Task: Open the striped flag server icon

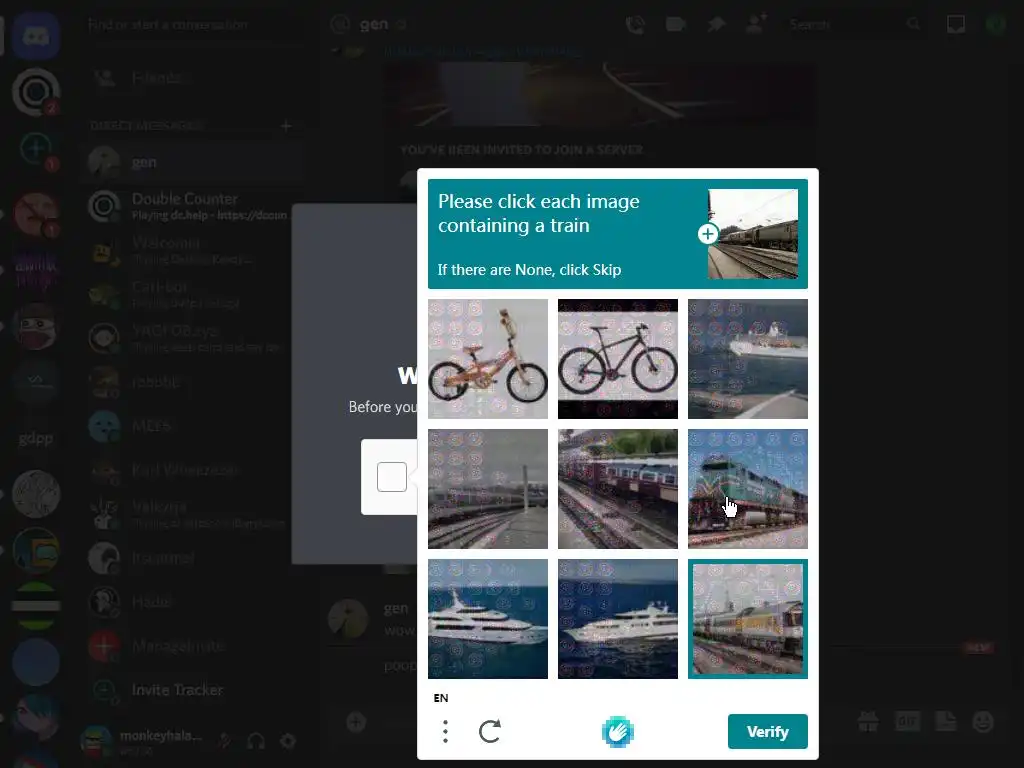Action: click(x=36, y=605)
